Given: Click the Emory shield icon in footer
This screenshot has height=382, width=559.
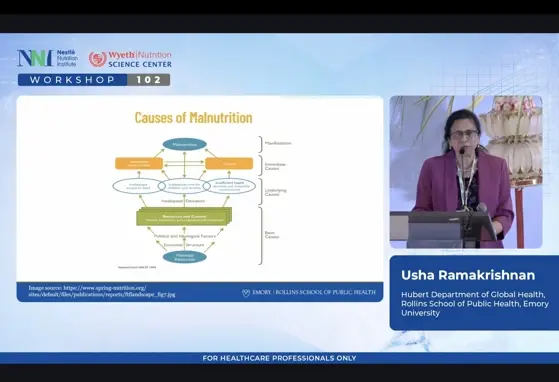Looking at the screenshot, I should point(246,293).
